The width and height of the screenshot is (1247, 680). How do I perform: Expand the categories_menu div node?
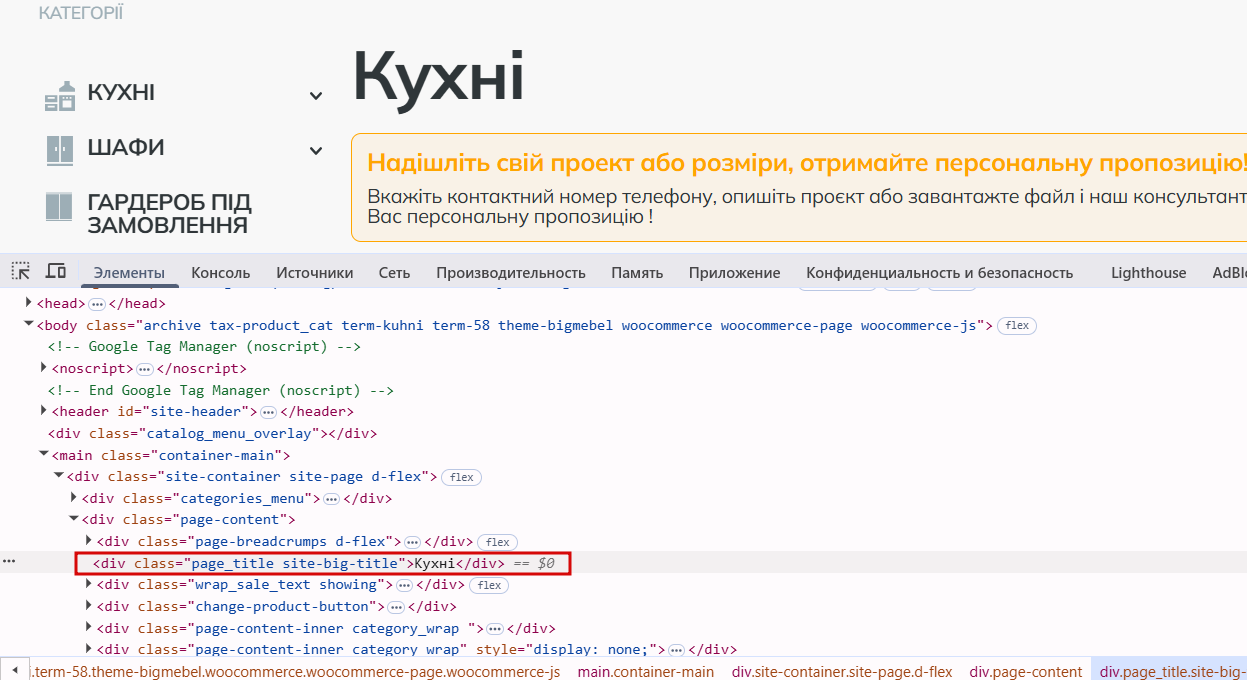[x=74, y=498]
